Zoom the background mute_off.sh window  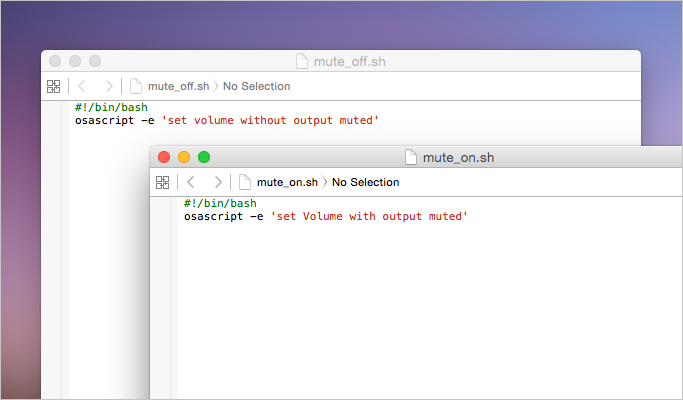tap(95, 61)
